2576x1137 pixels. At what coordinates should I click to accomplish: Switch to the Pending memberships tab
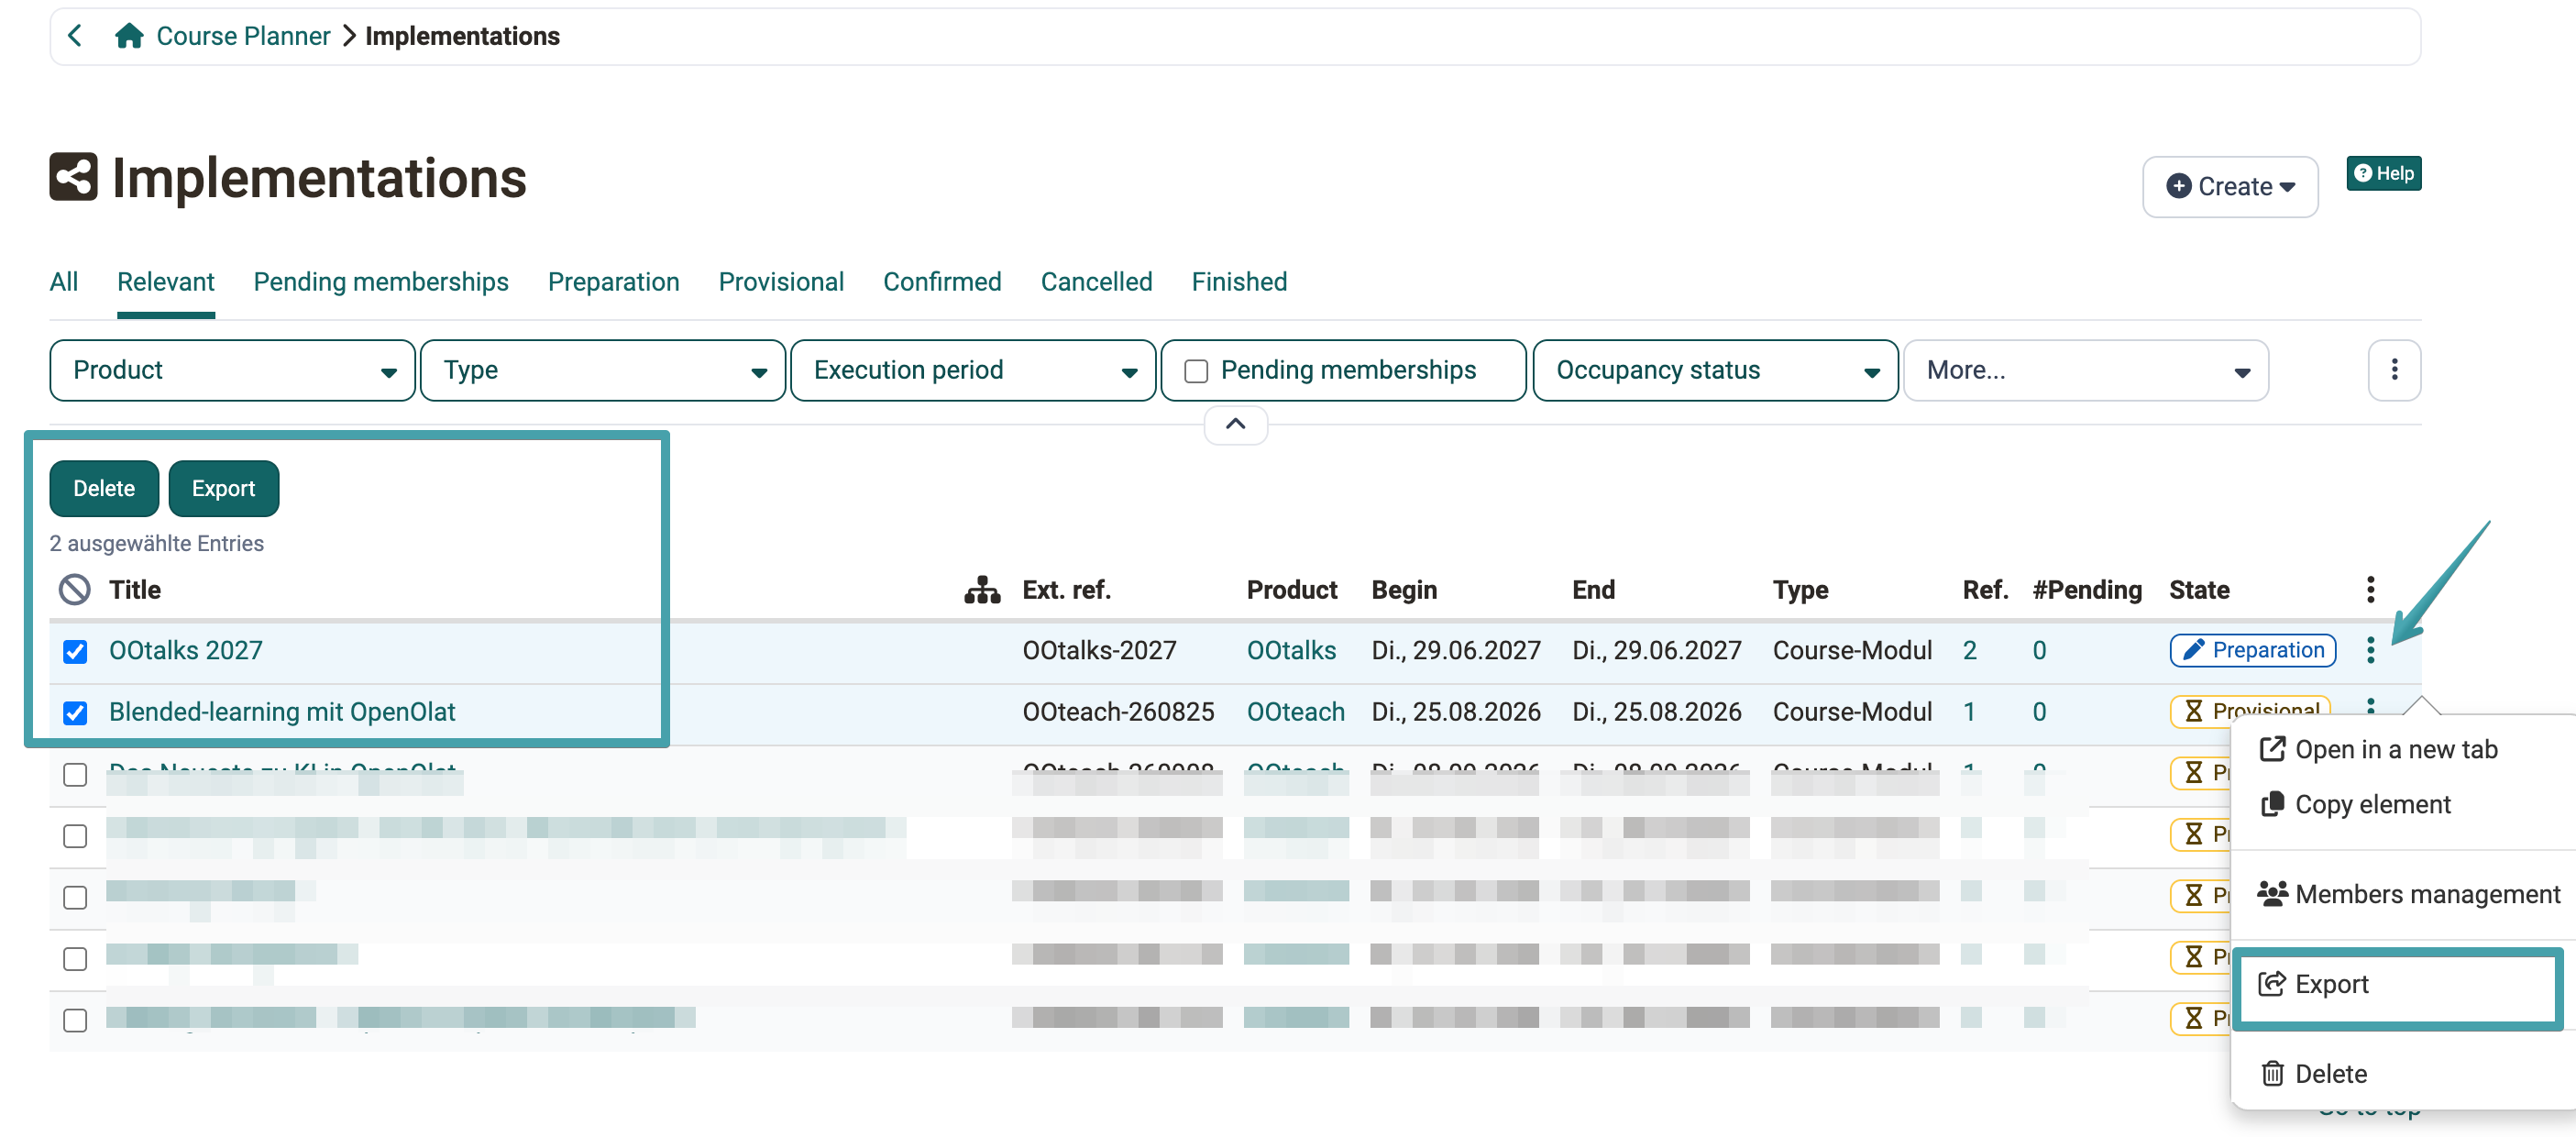coord(381,282)
